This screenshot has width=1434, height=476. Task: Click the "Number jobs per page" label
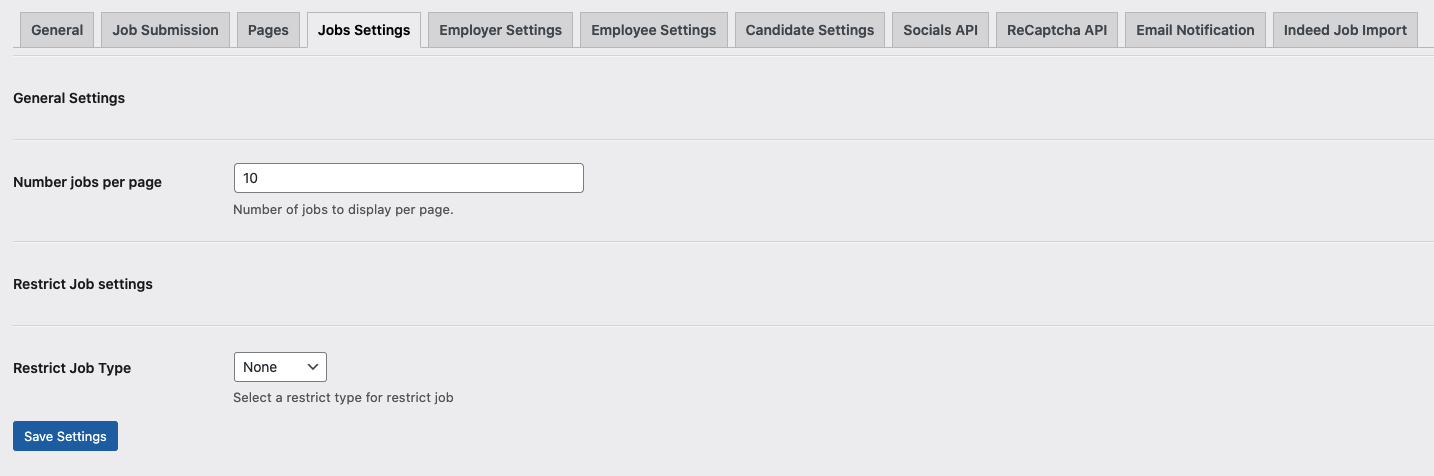click(87, 182)
